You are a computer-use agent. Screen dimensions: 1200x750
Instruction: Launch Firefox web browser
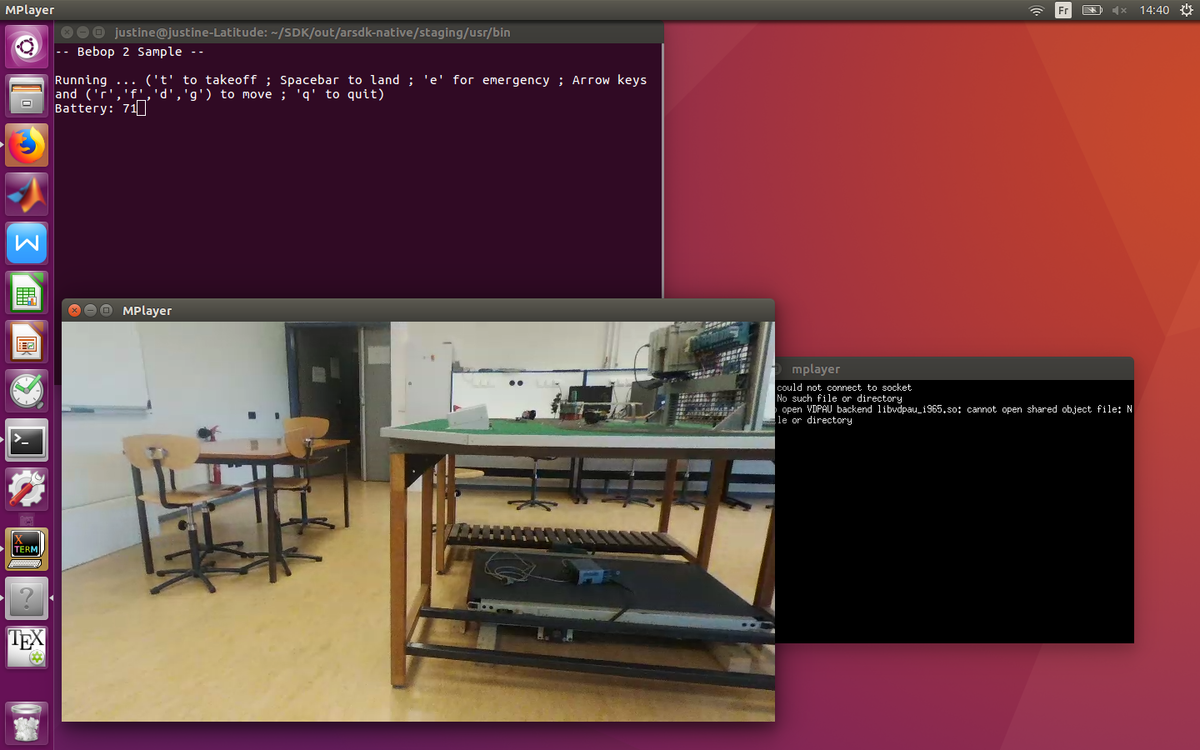[x=28, y=145]
